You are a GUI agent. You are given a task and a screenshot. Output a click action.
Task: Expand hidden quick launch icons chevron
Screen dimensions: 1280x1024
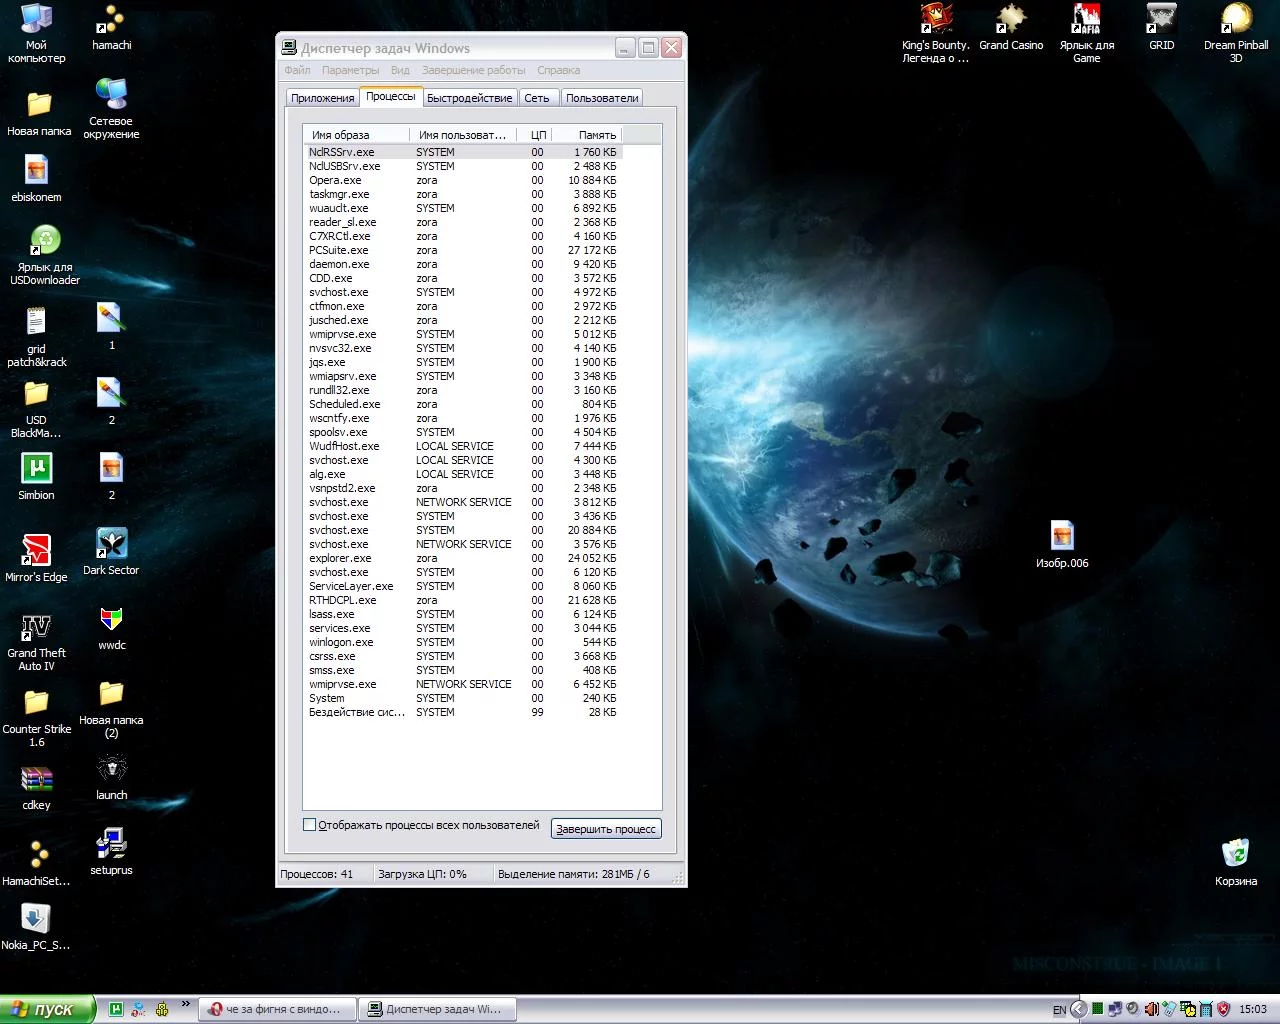click(185, 1005)
